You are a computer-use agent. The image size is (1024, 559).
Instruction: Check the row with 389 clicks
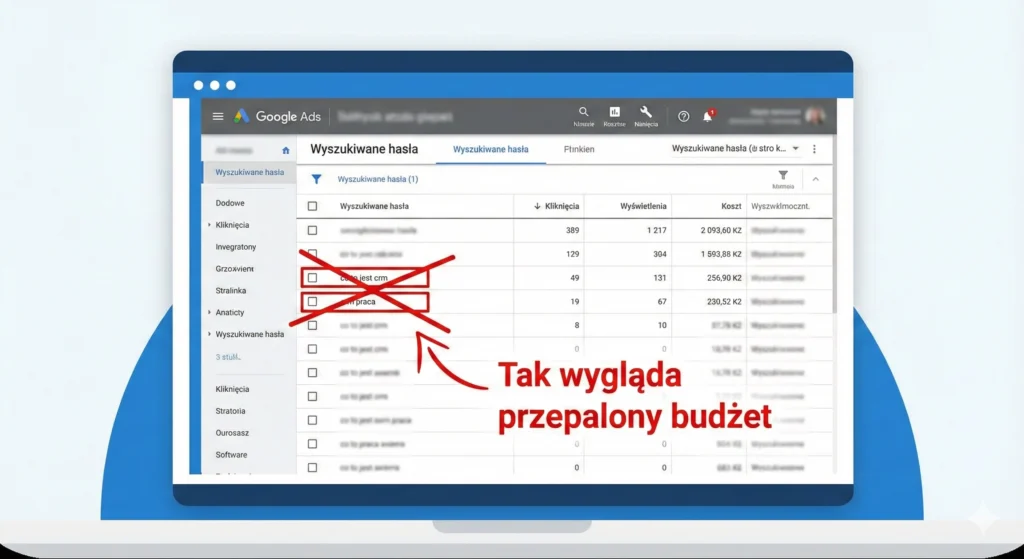tap(313, 230)
